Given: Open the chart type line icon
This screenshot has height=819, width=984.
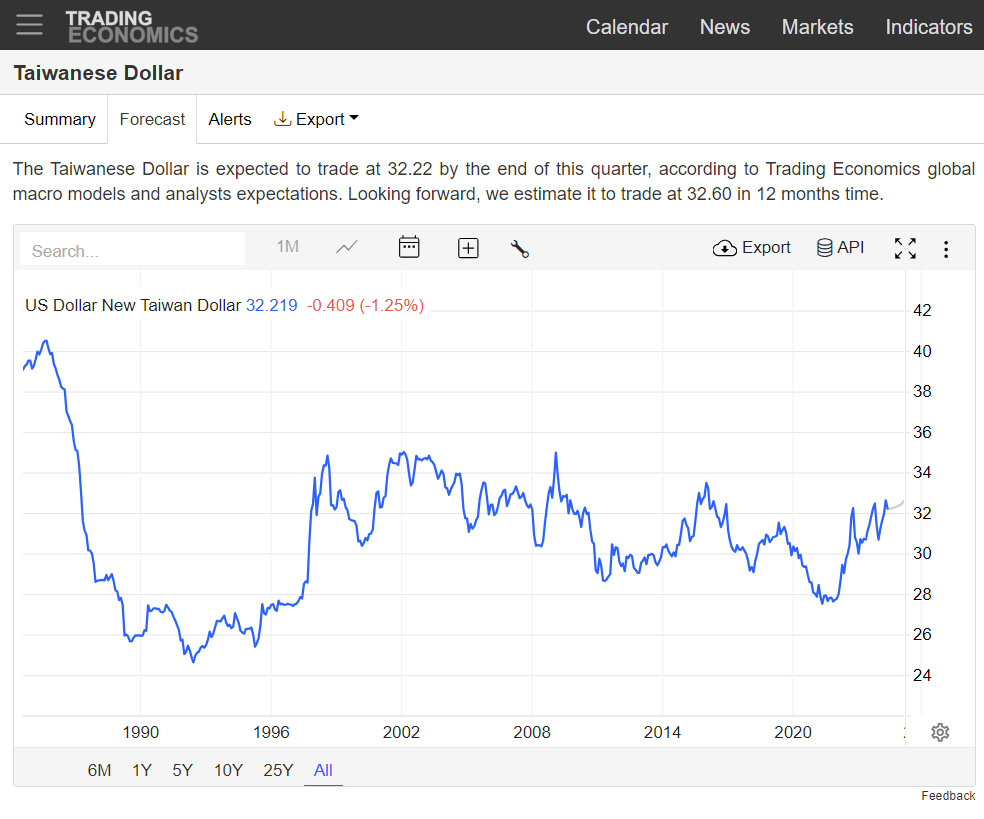Looking at the screenshot, I should [347, 246].
